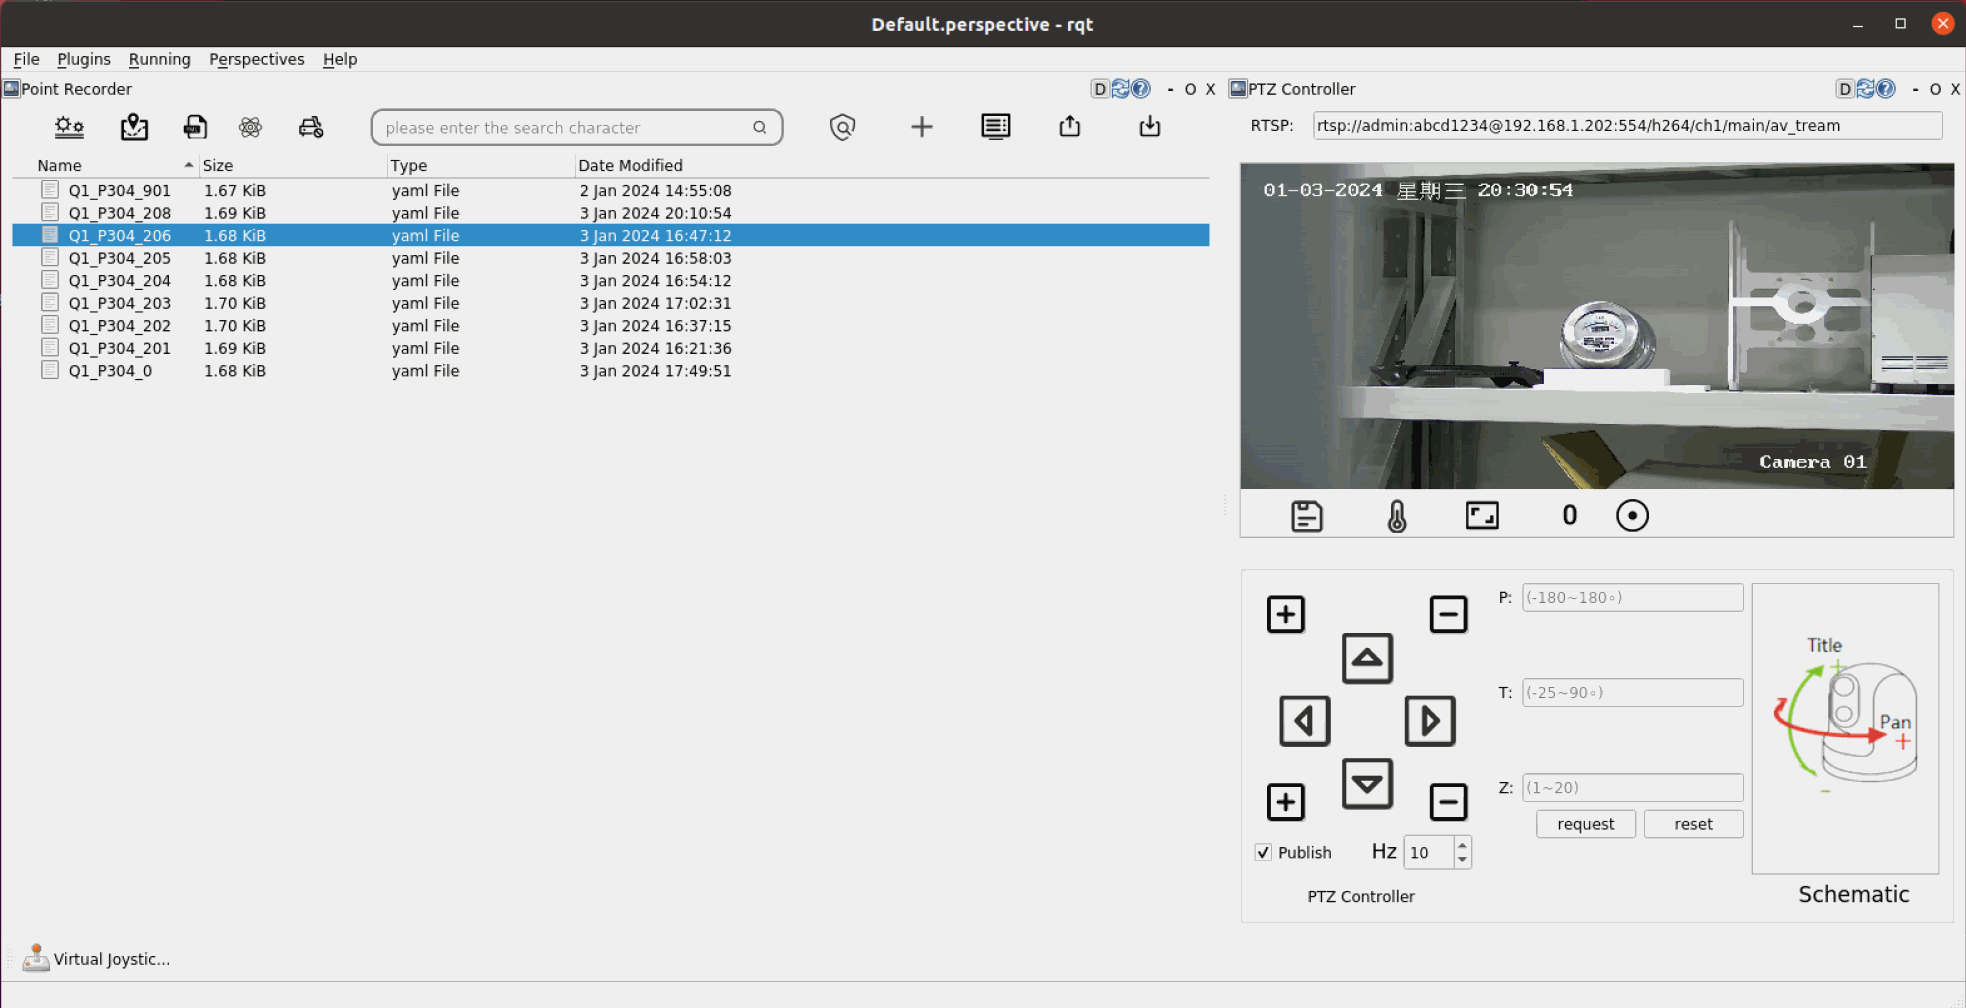Image resolution: width=1966 pixels, height=1008 pixels.
Task: Click the settings gears icon in Point Recorder
Action: tap(69, 127)
